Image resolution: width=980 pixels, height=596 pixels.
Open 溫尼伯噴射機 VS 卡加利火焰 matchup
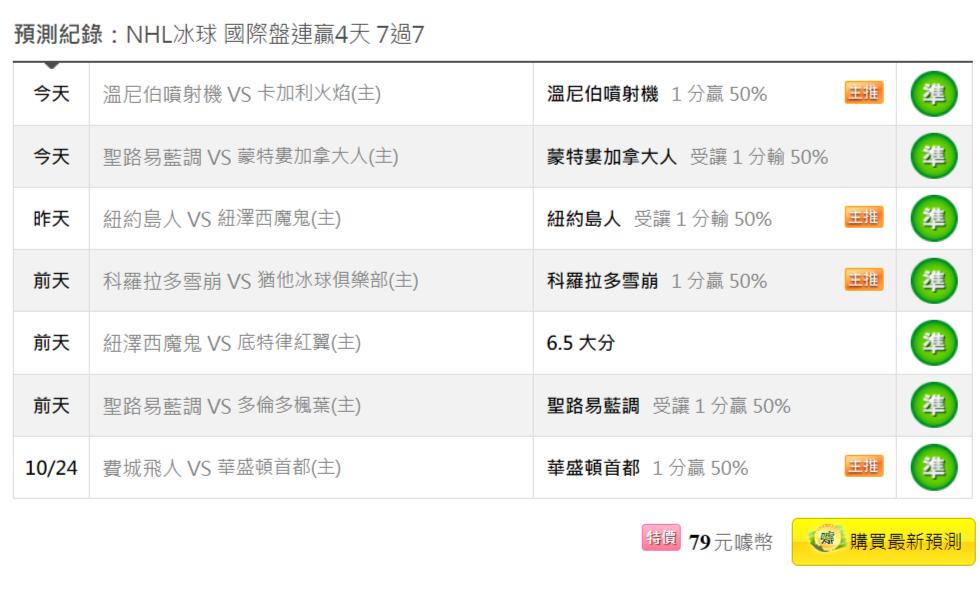pyautogui.click(x=242, y=94)
